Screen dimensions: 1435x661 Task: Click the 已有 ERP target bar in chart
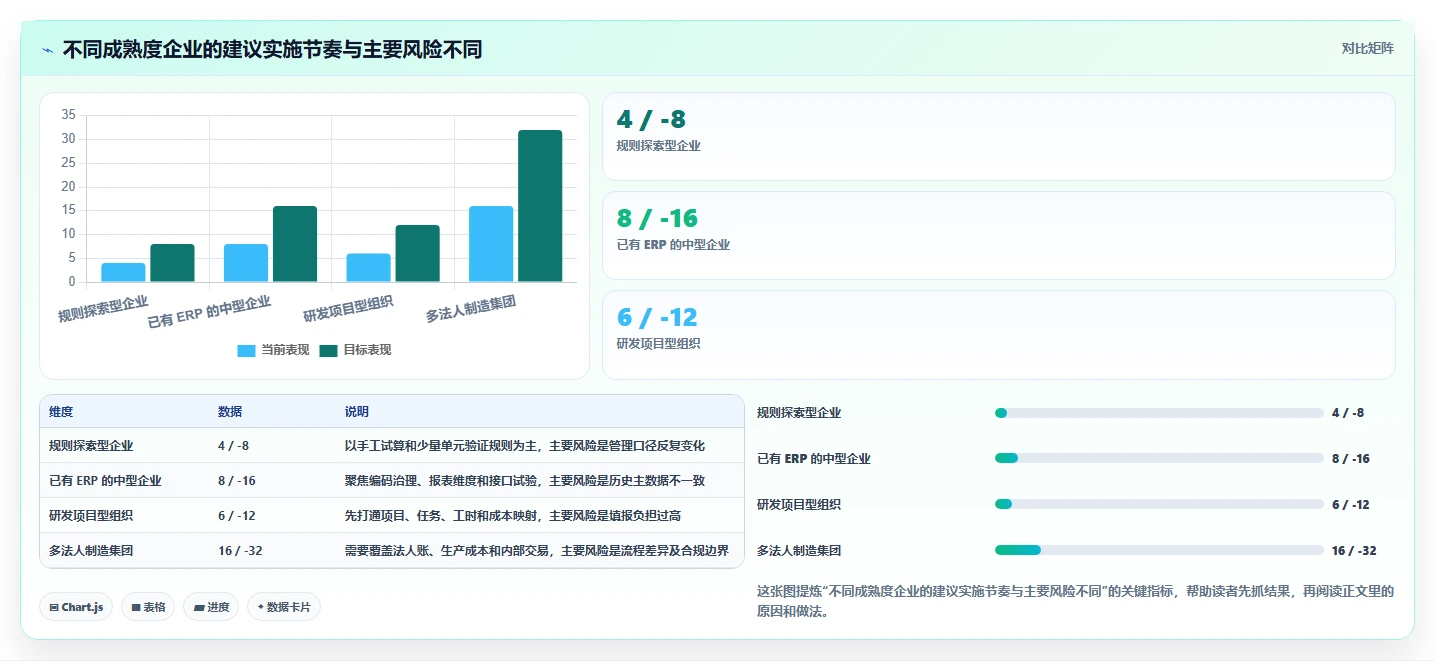[295, 244]
